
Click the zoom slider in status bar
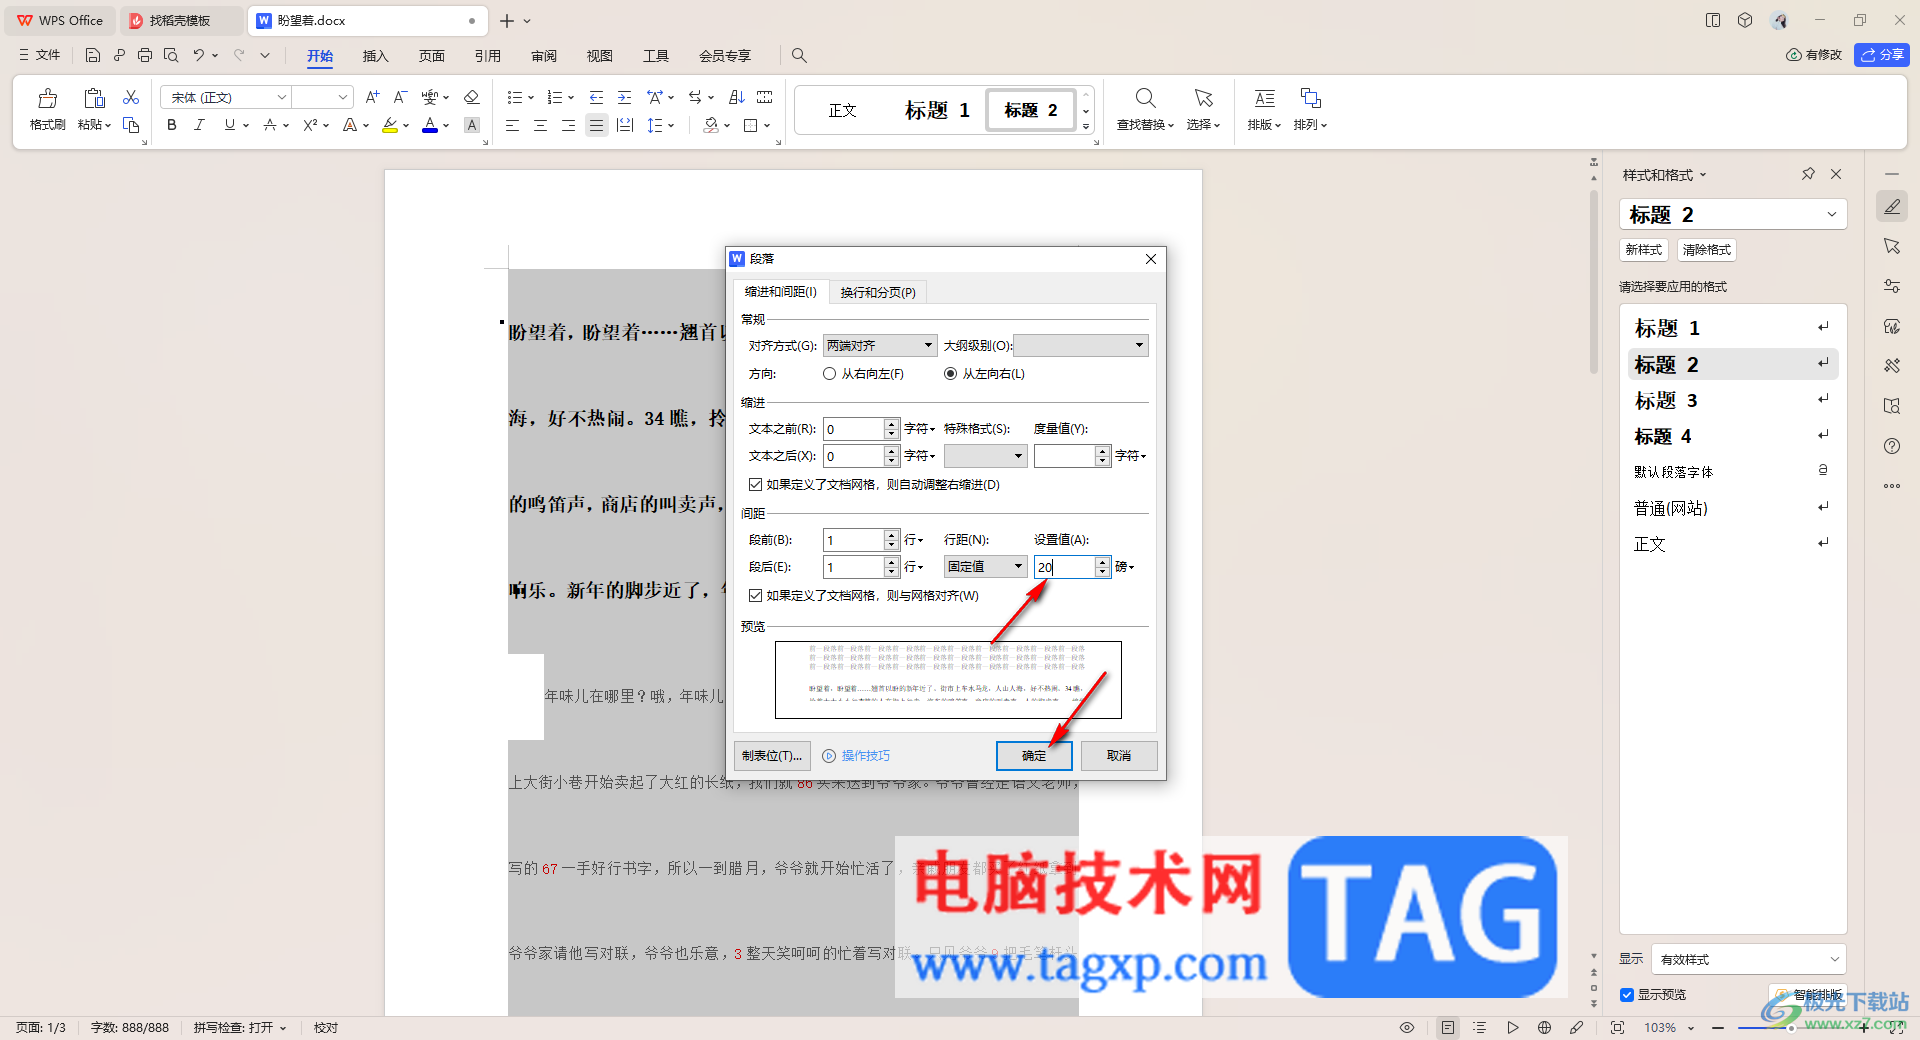pyautogui.click(x=1790, y=1027)
